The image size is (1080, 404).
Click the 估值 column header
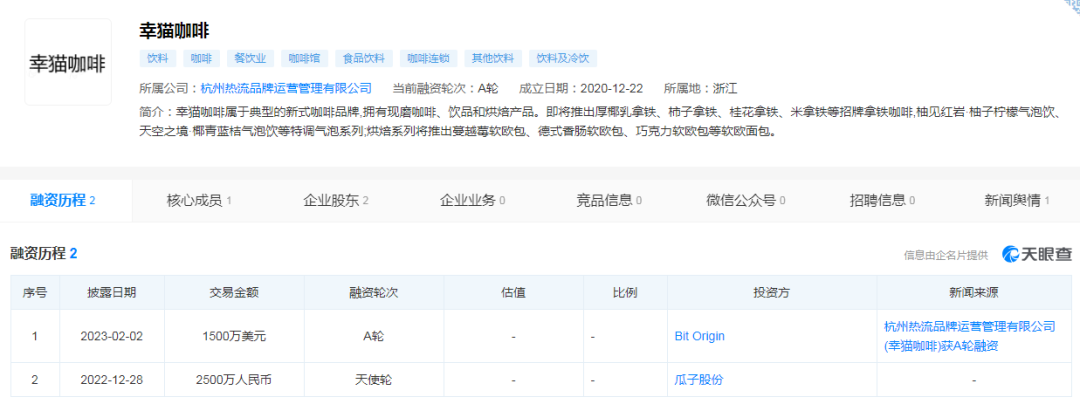coord(513,293)
